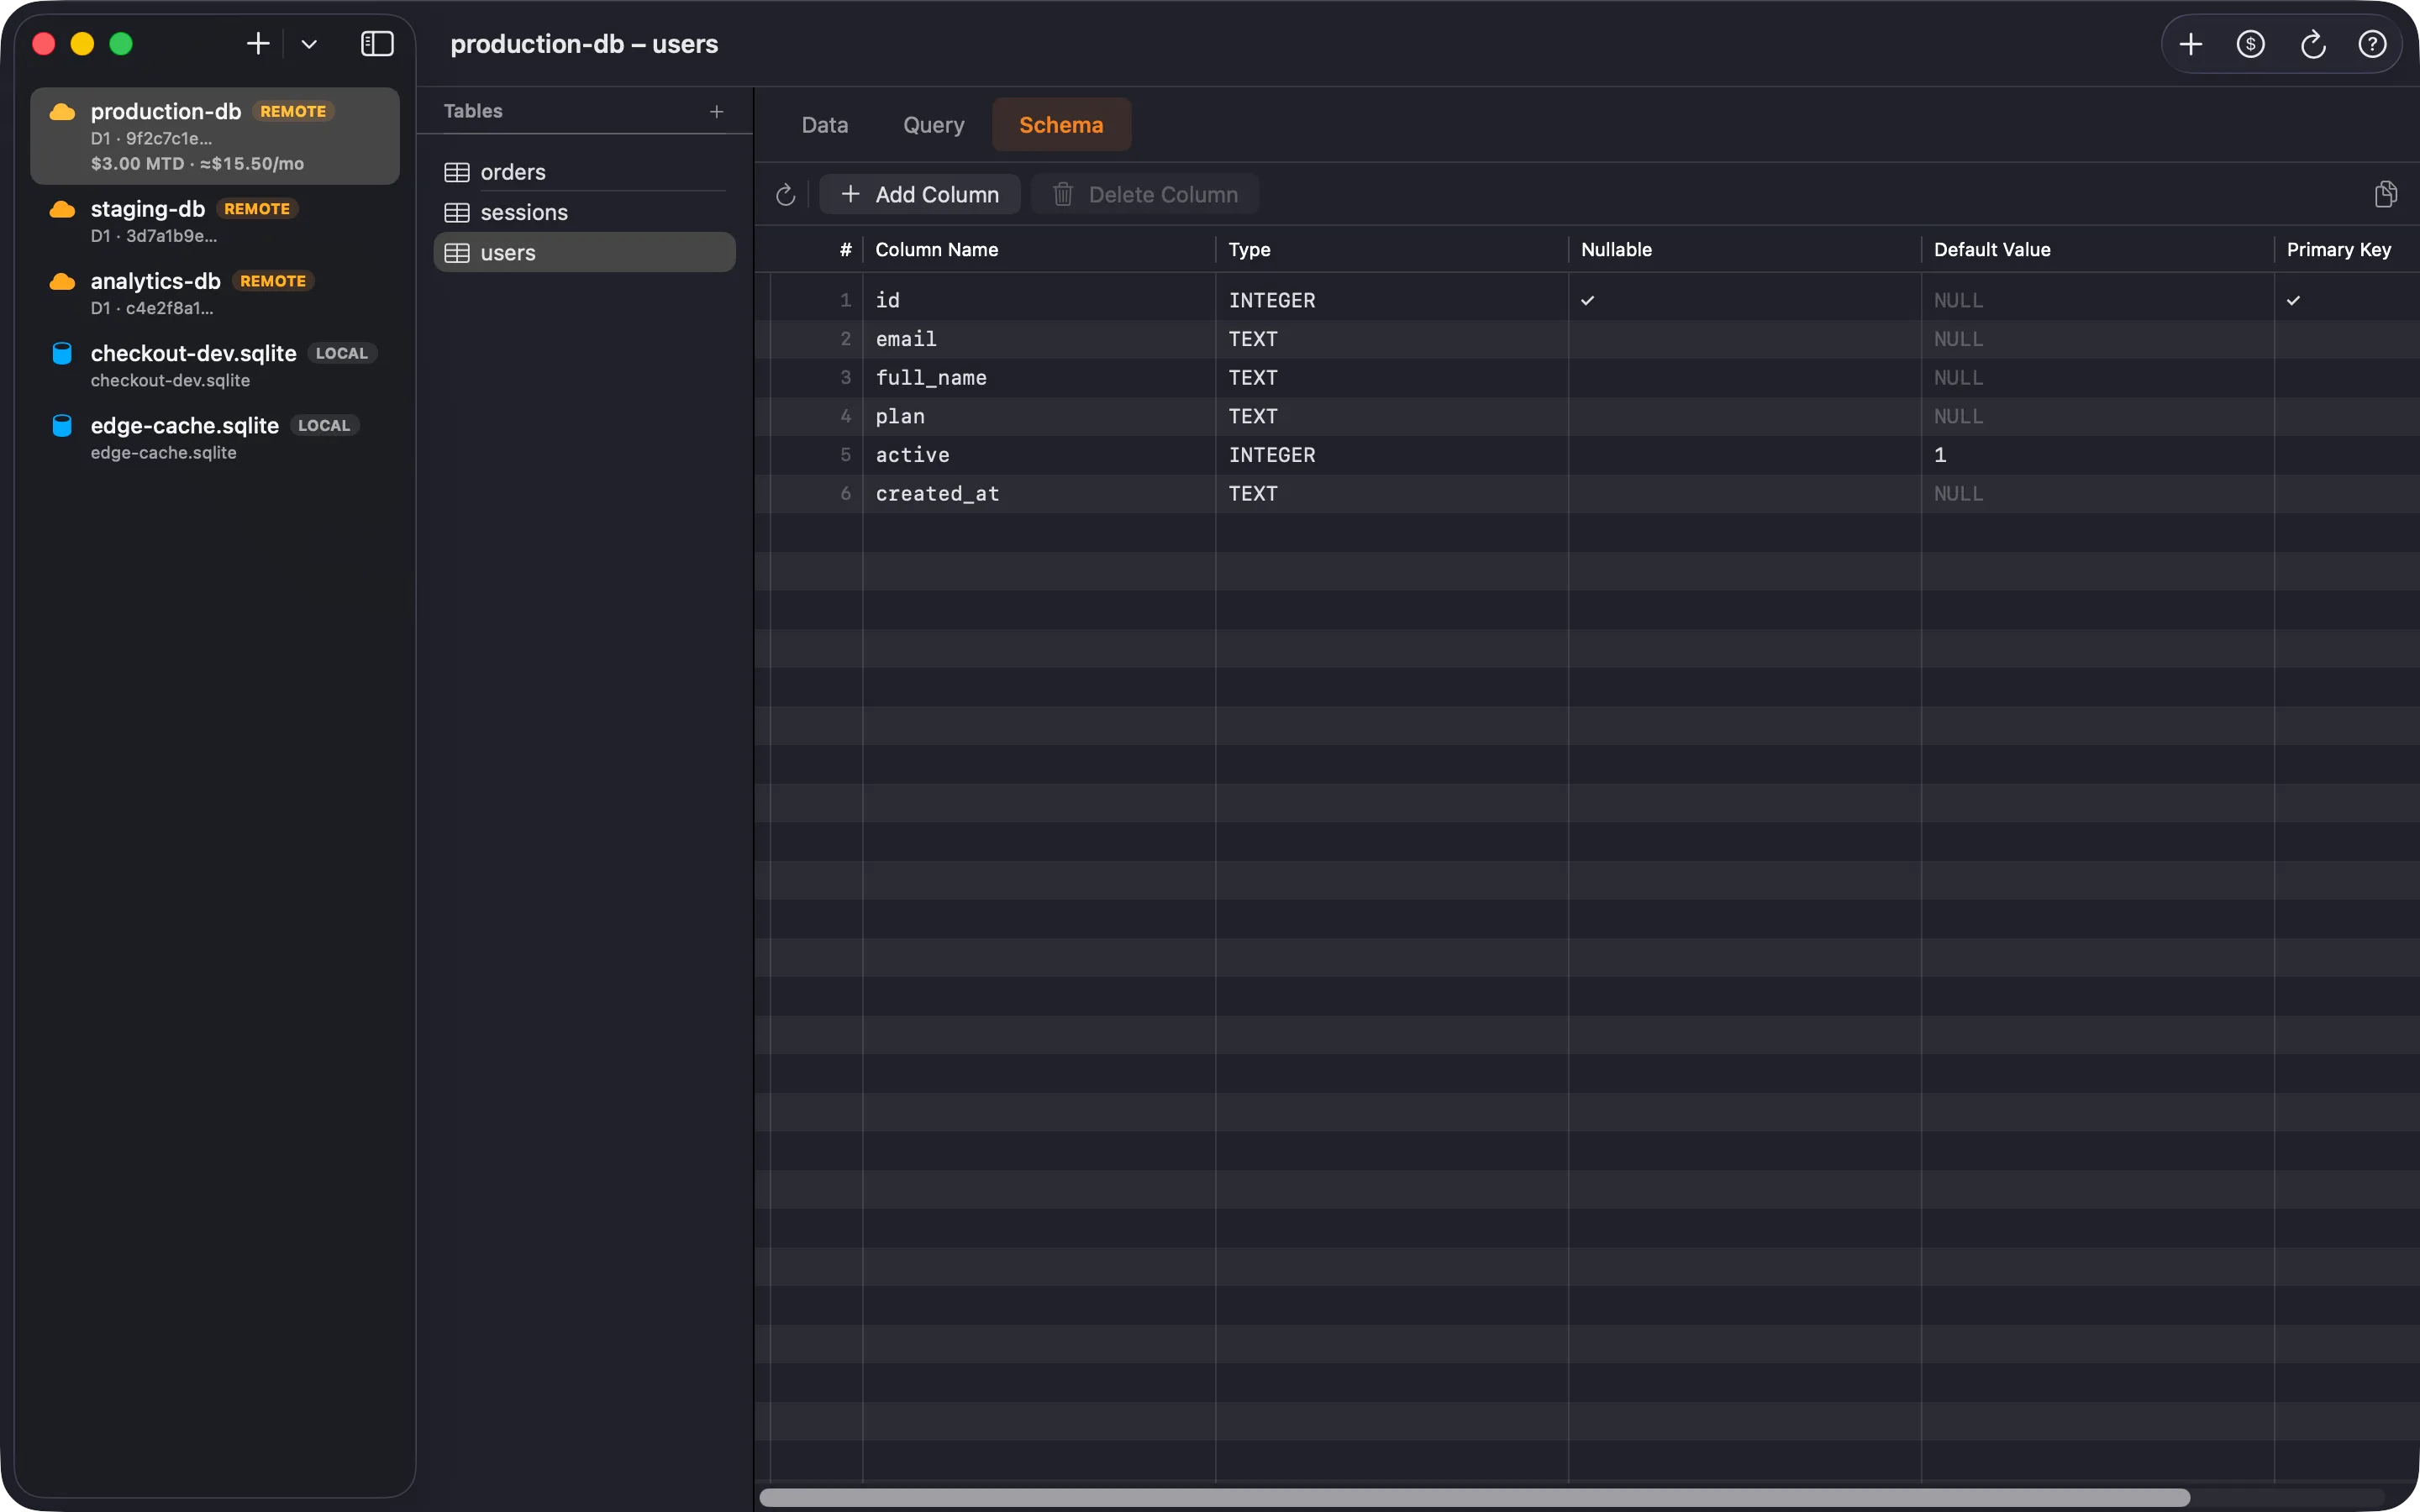The image size is (2420, 1512).
Task: Click the Type column header
Action: (x=1392, y=250)
